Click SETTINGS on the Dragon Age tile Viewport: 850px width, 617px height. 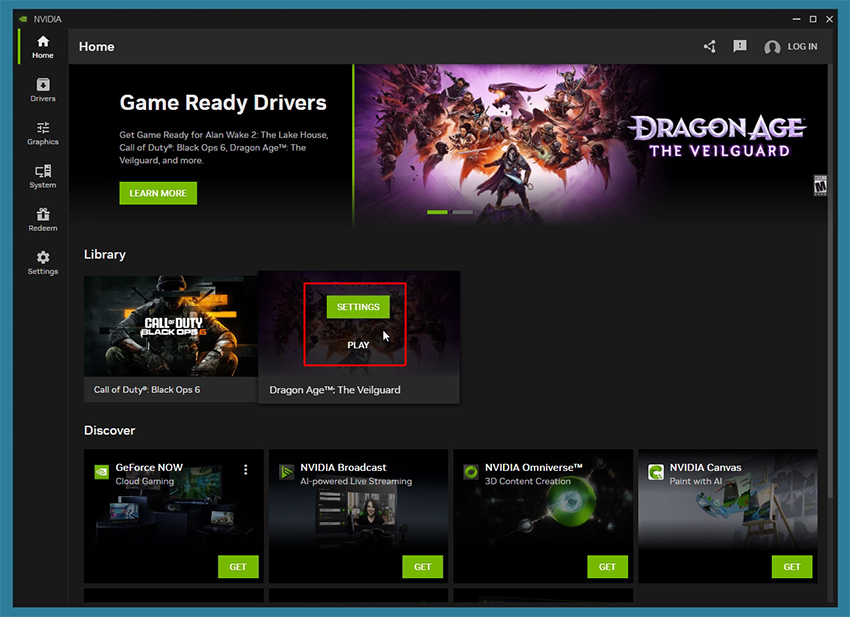coord(358,307)
